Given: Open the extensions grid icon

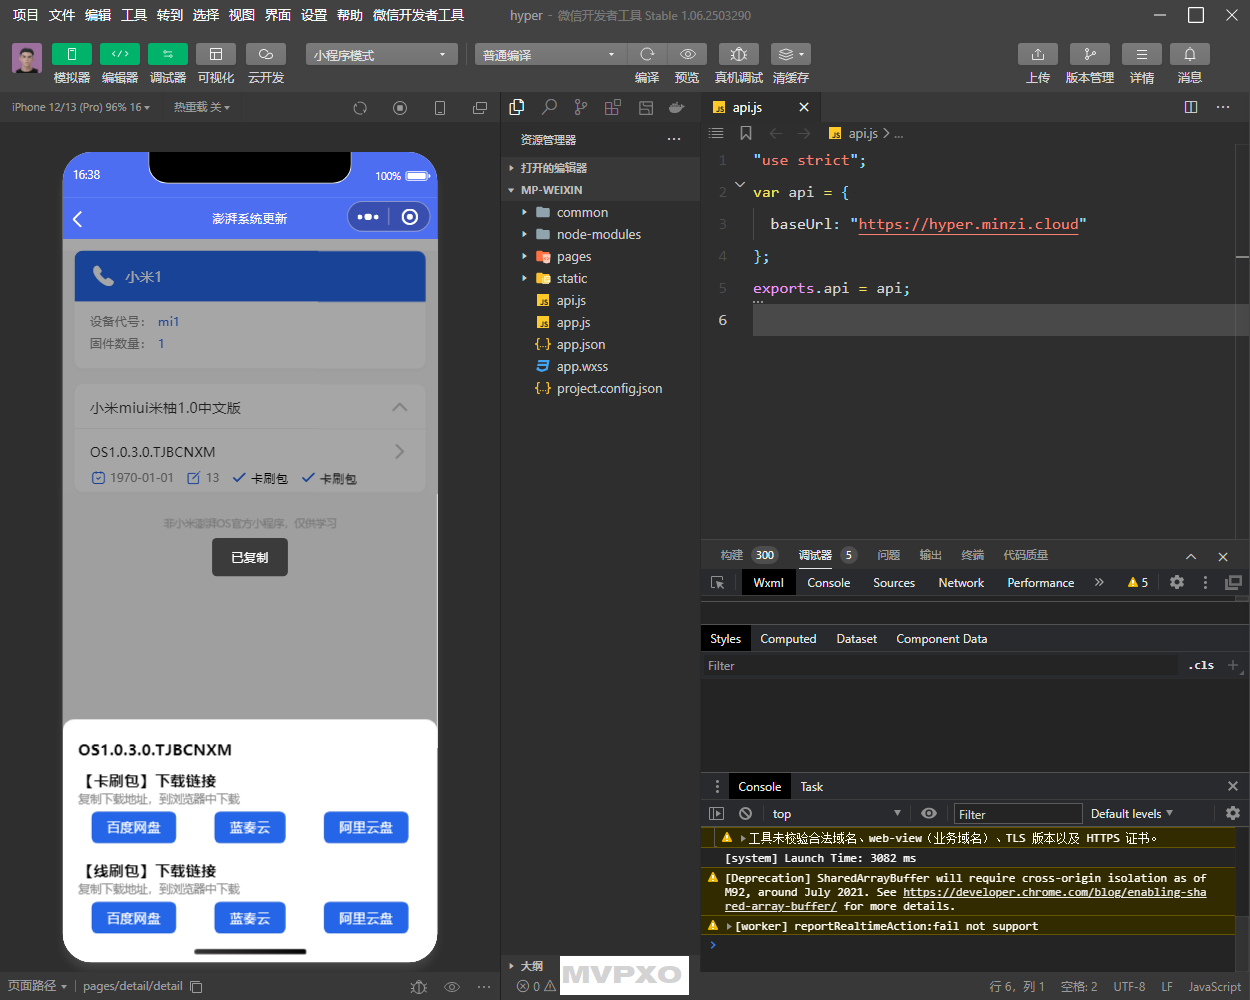Looking at the screenshot, I should click(613, 107).
